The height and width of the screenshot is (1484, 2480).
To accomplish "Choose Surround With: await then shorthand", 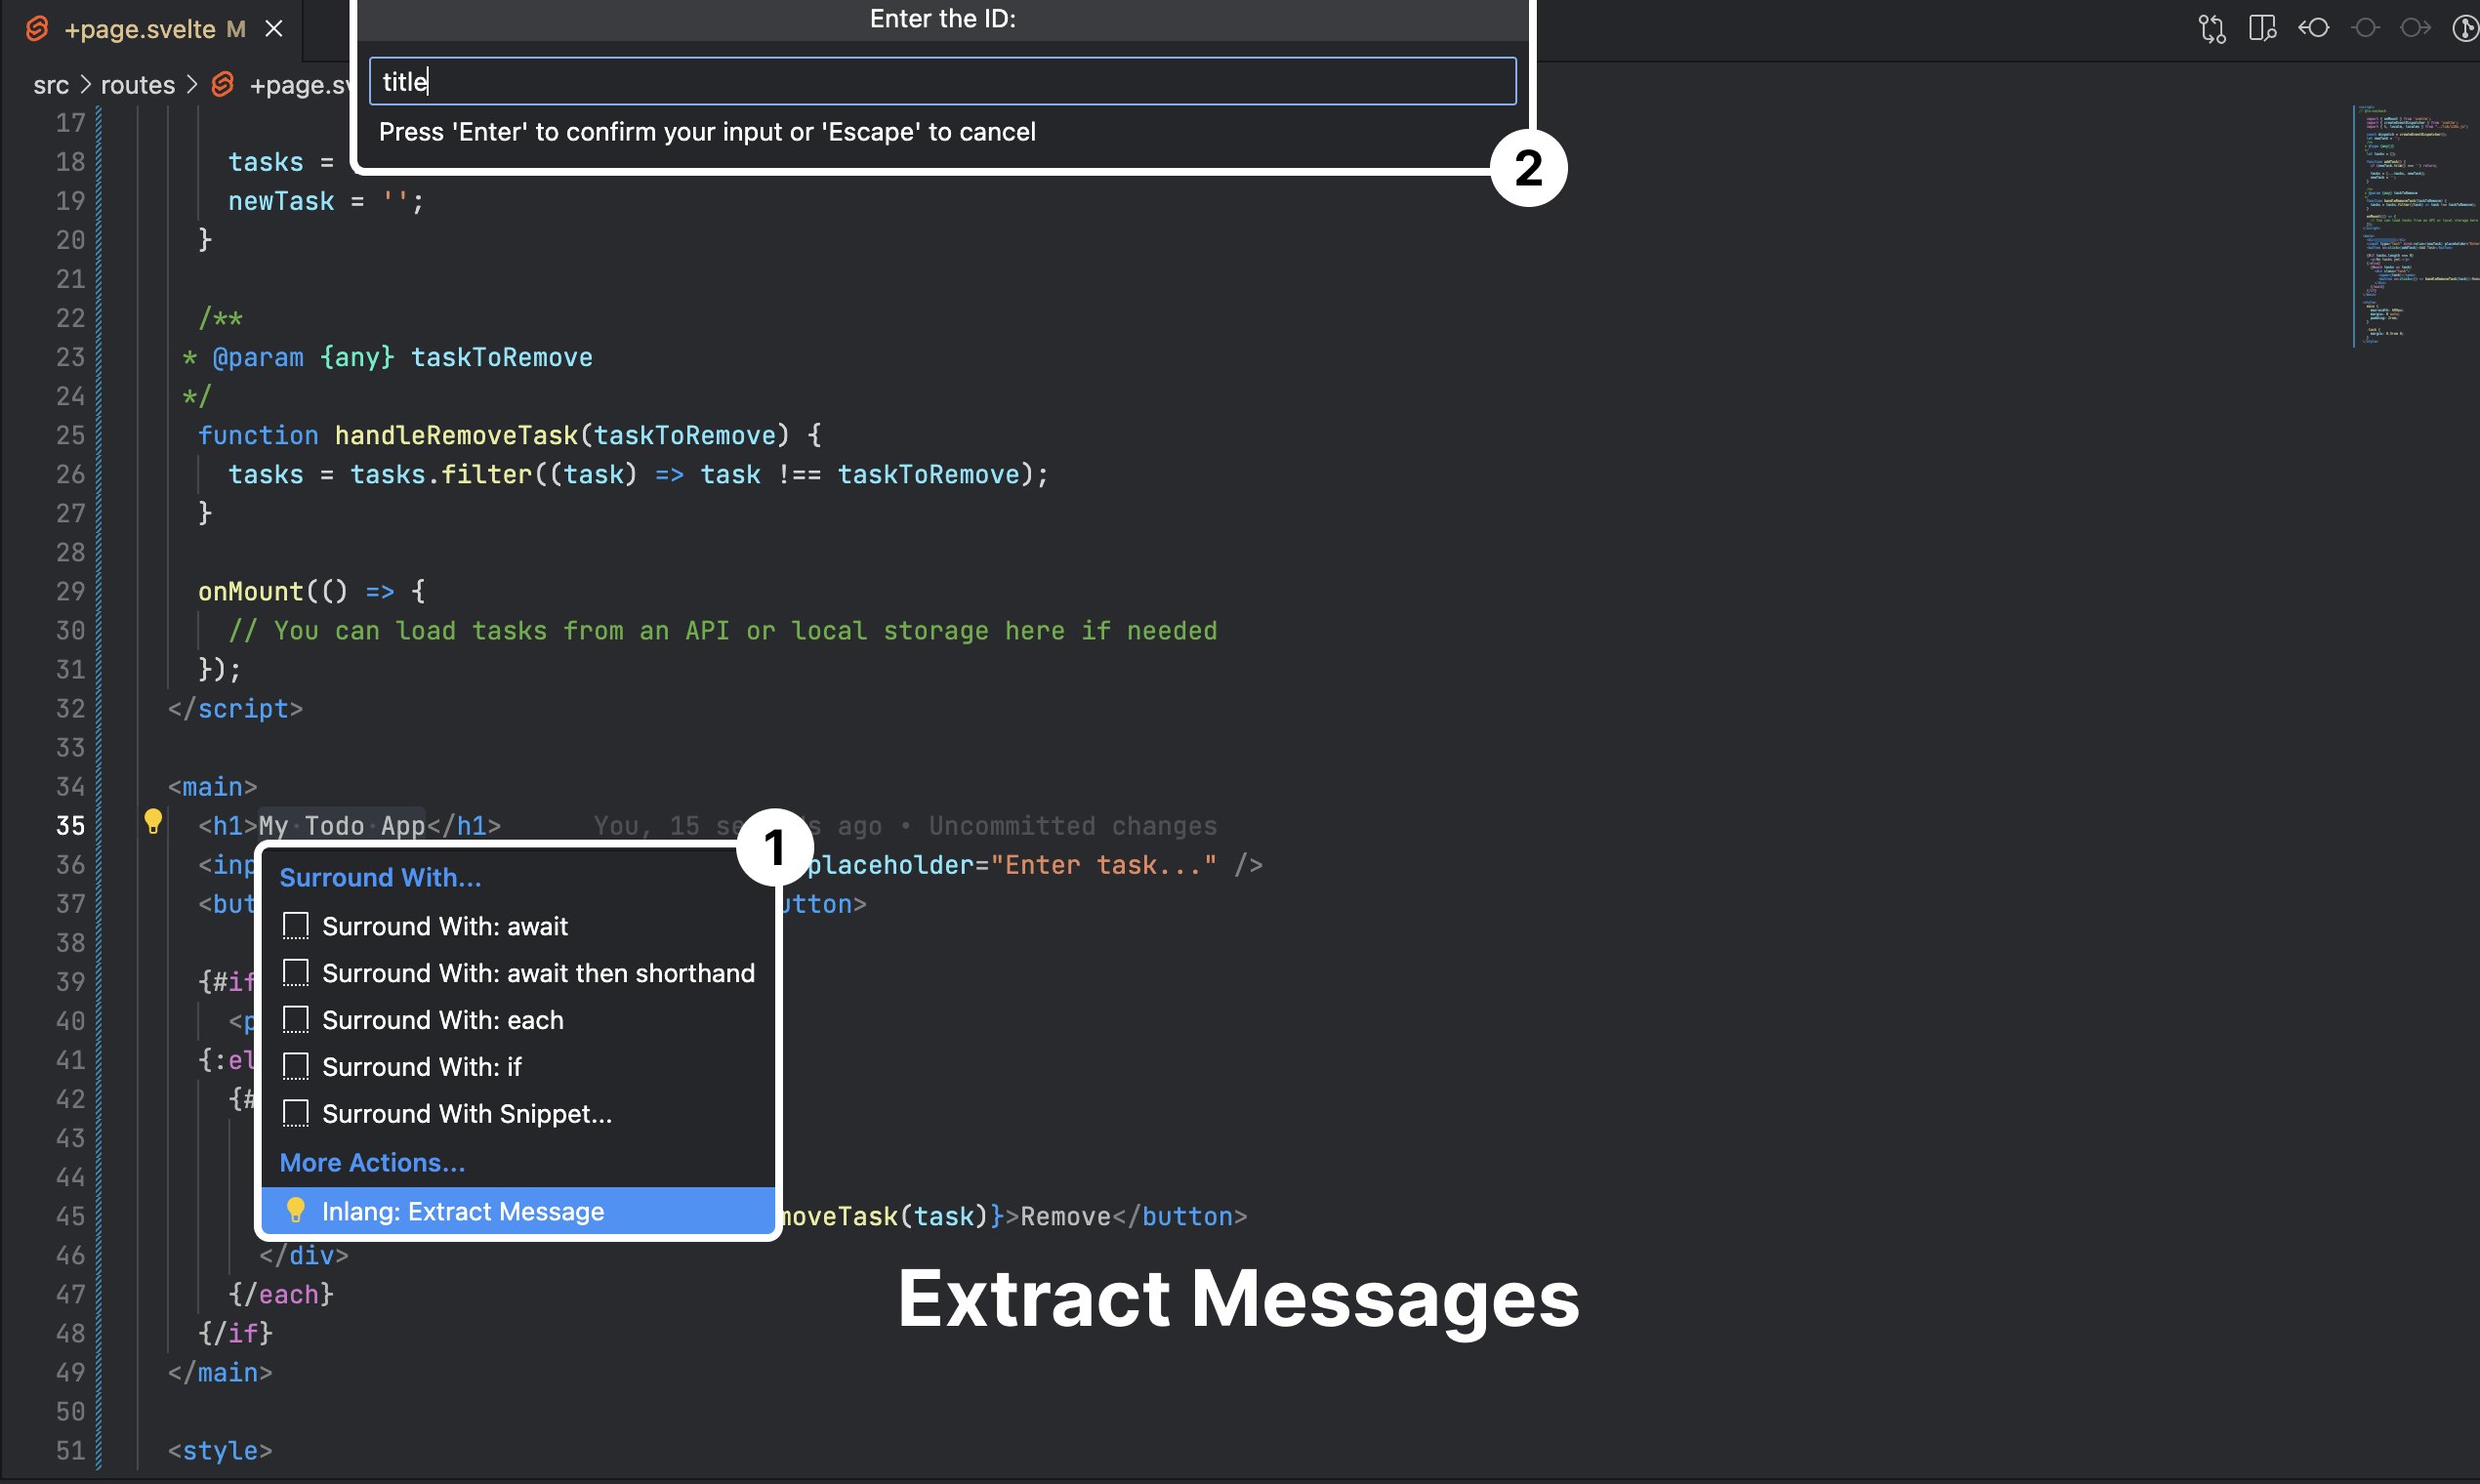I will click(518, 973).
